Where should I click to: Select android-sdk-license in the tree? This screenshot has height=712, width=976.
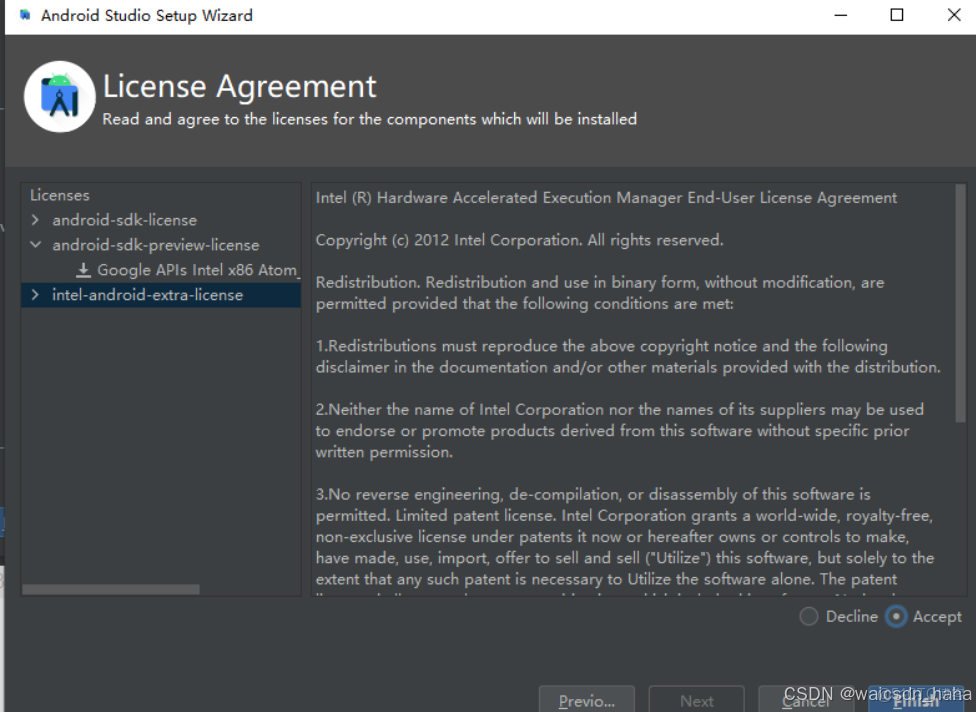124,220
